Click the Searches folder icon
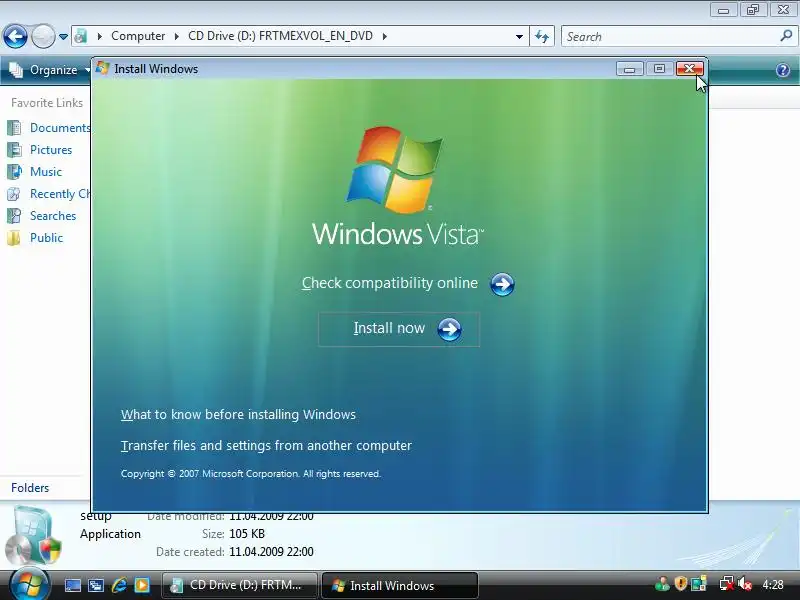The image size is (800, 600). tap(14, 215)
